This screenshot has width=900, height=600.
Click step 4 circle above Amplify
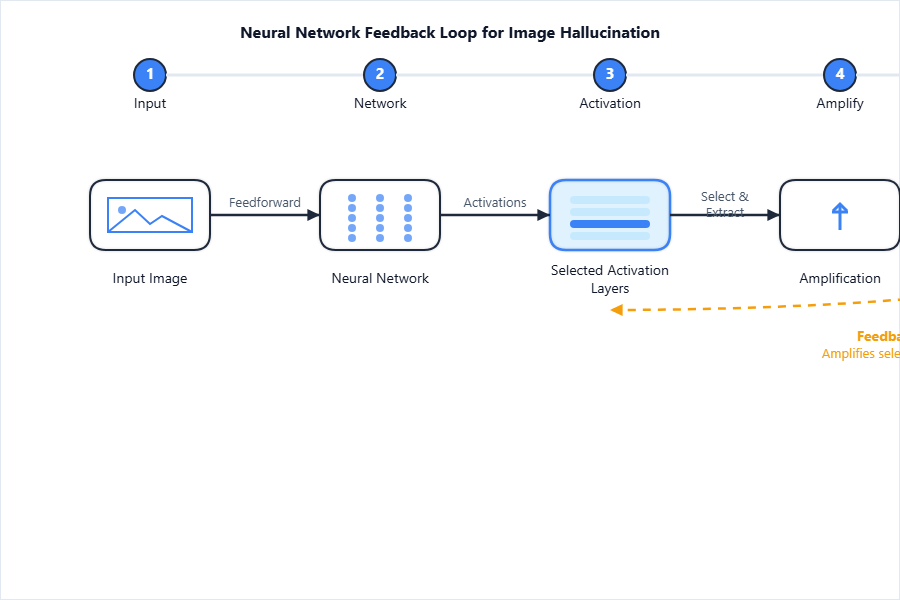click(x=840, y=75)
